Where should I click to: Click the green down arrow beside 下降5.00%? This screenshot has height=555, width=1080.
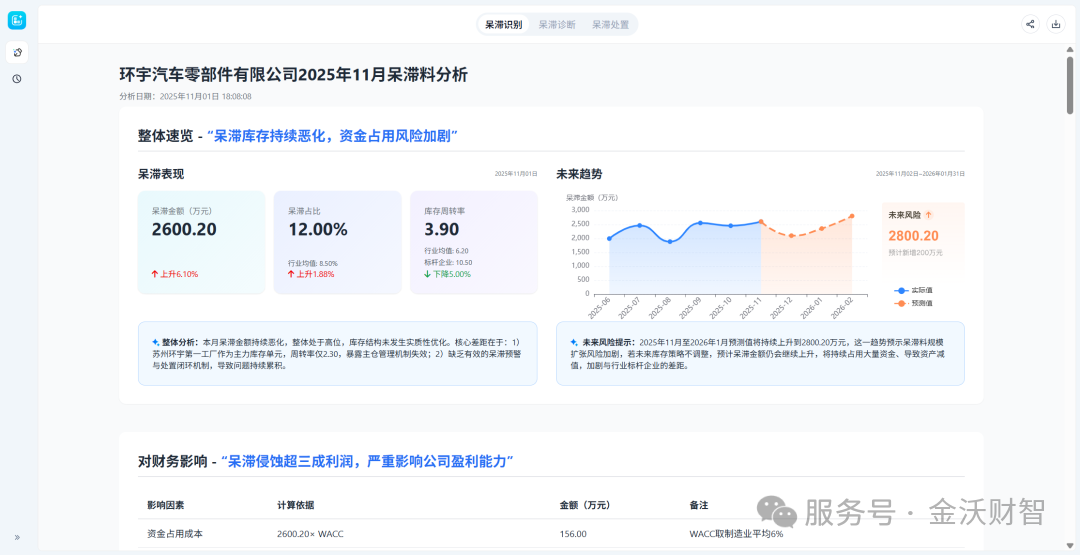pos(428,274)
